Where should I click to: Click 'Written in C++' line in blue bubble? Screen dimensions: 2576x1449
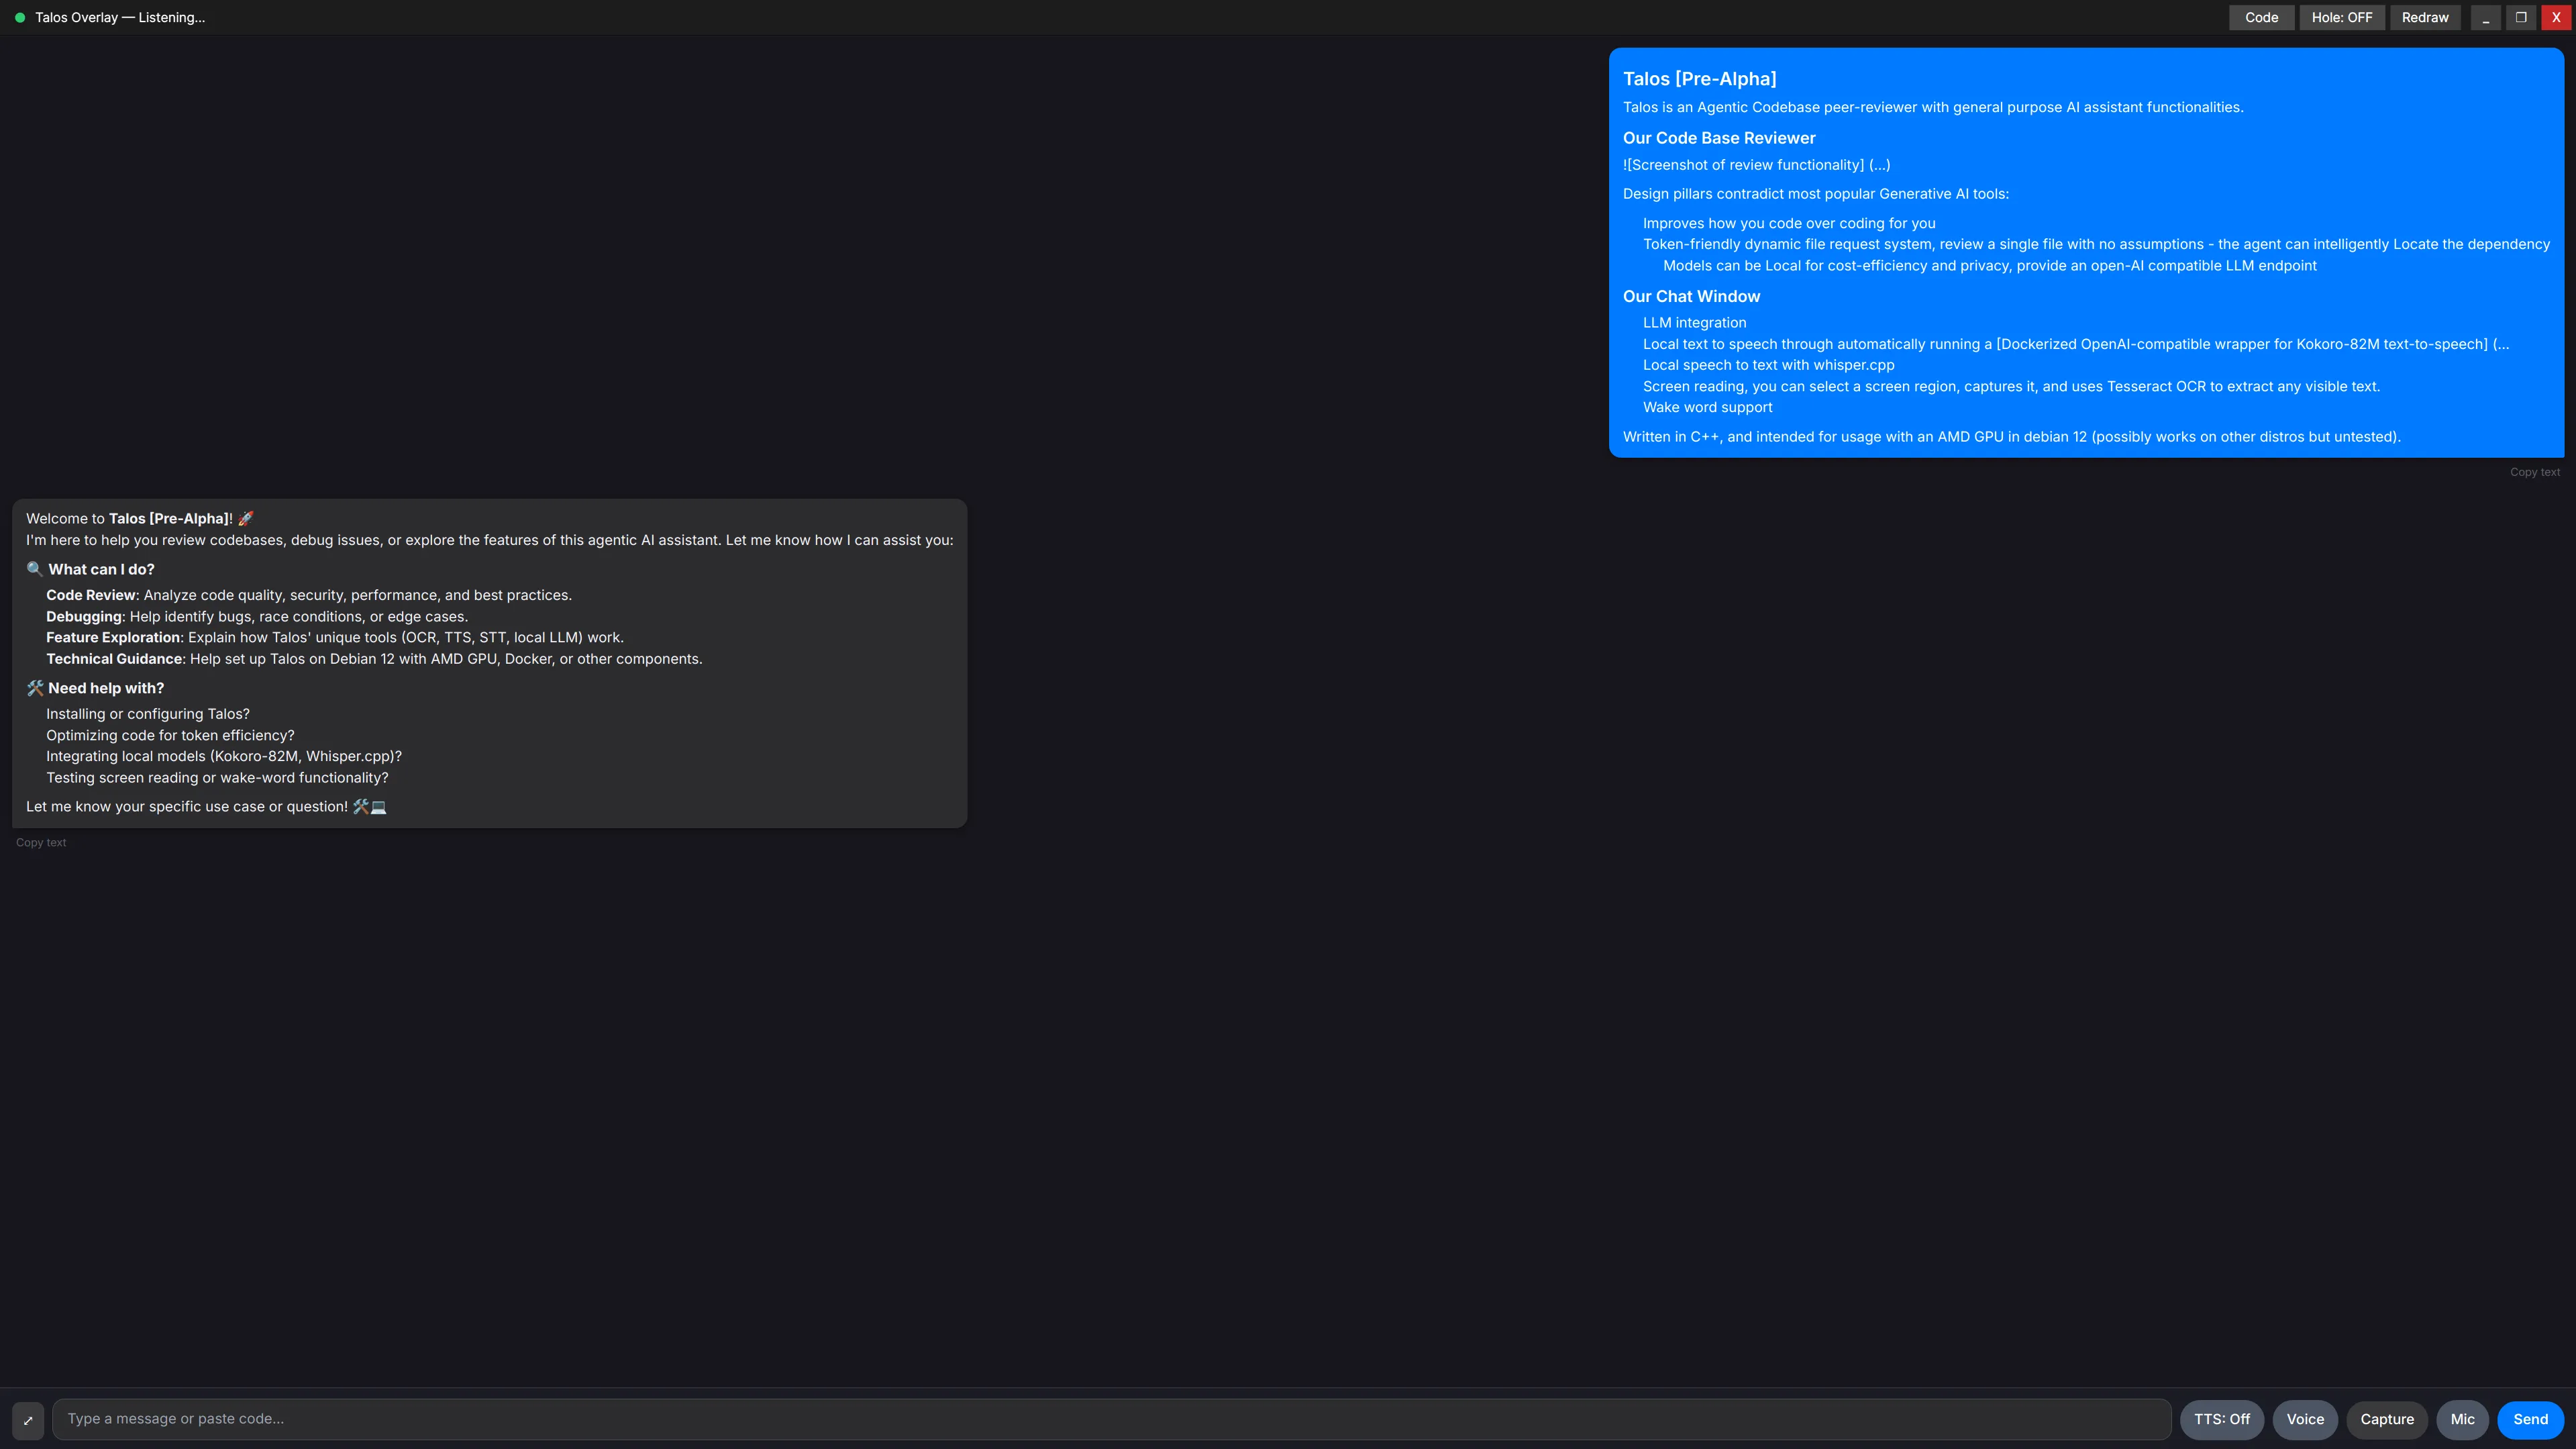[2012, 437]
